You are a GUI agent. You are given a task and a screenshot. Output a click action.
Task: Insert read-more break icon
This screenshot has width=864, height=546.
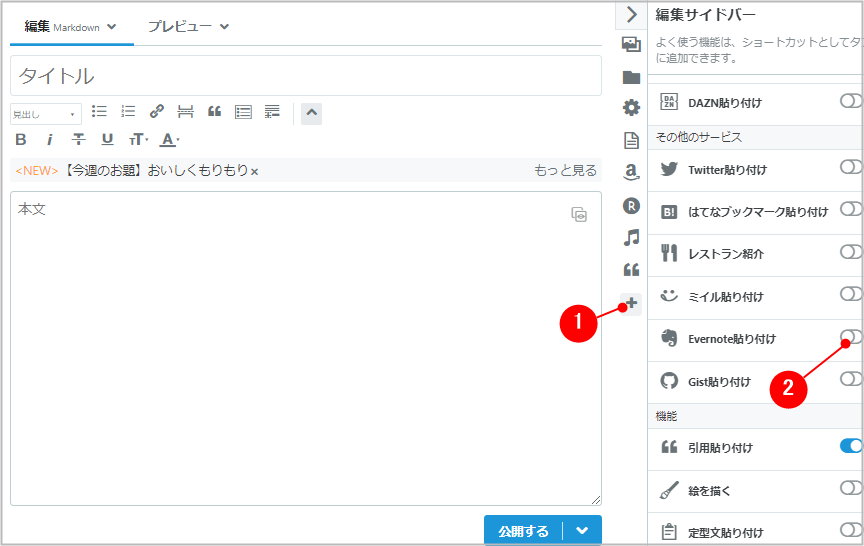click(186, 112)
